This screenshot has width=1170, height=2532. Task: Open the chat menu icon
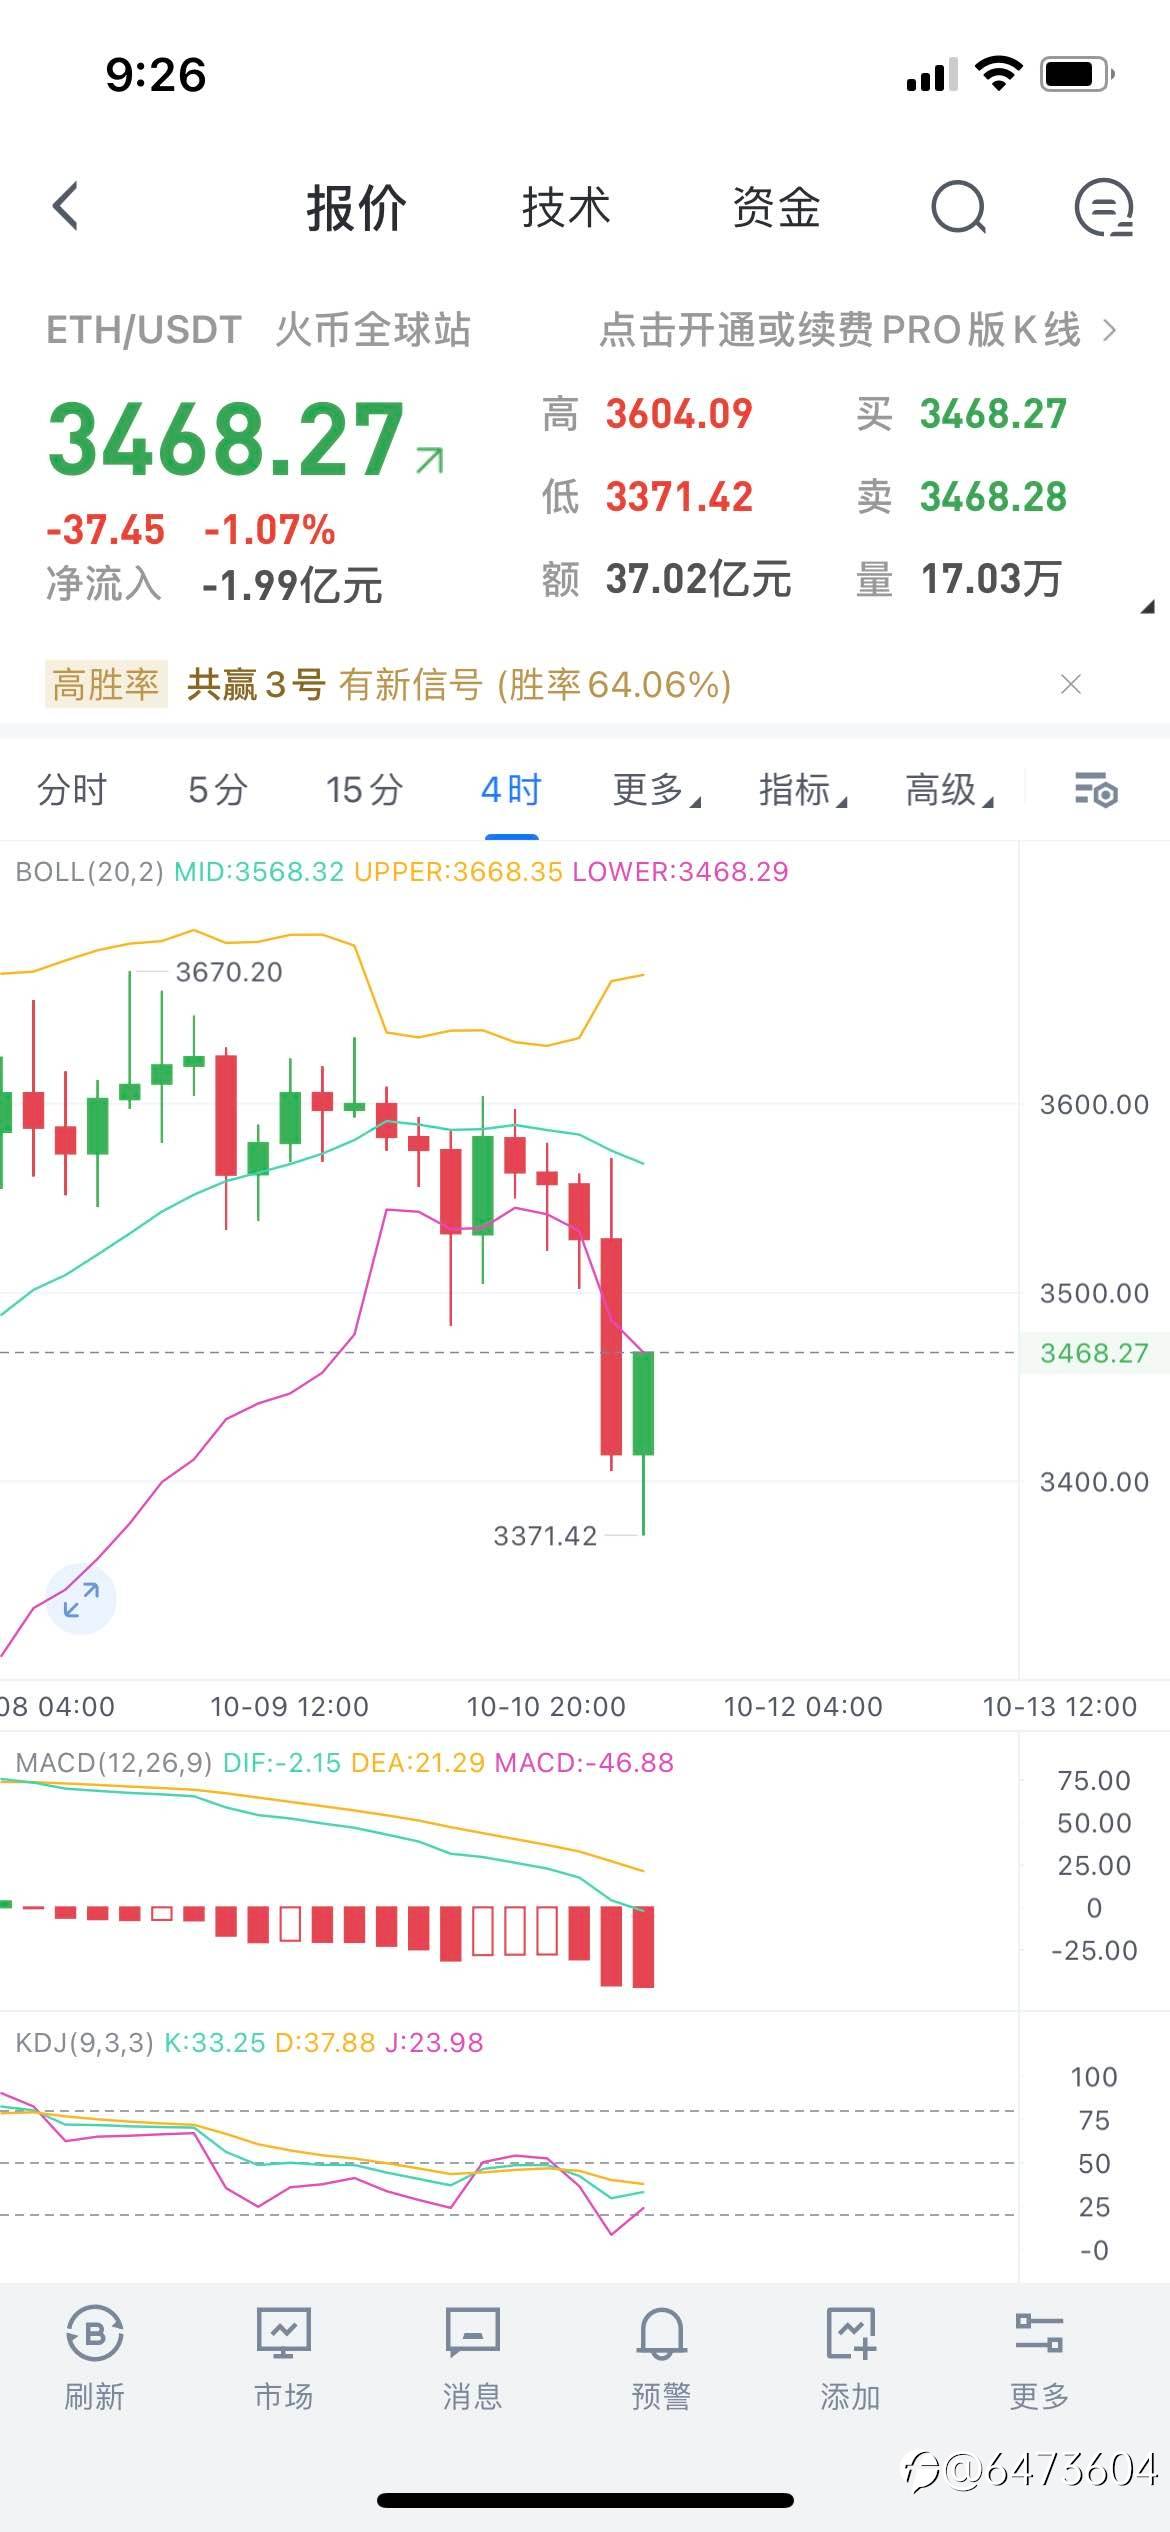[1103, 207]
